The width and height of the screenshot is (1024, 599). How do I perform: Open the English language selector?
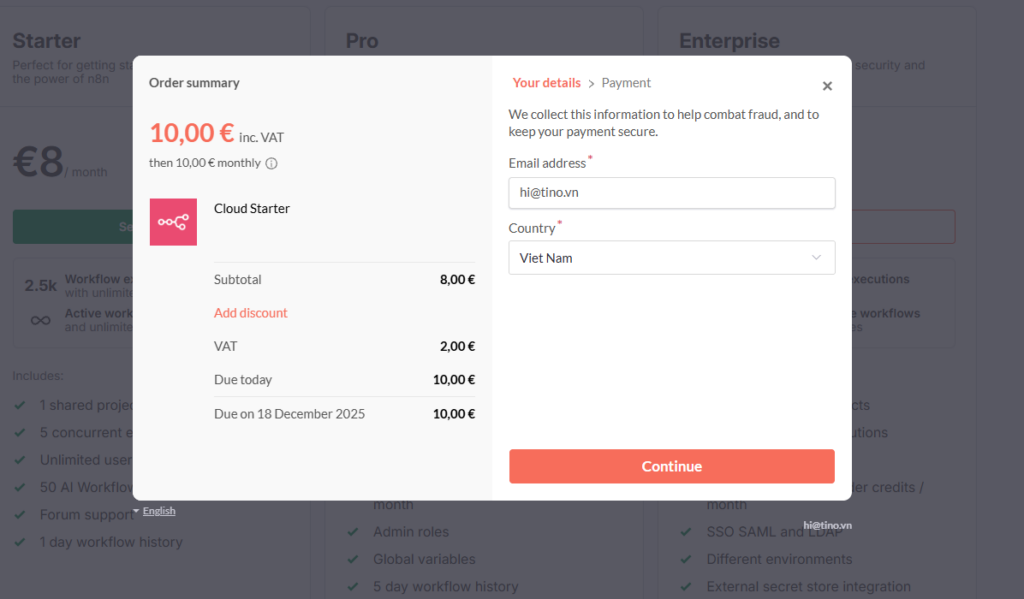(x=158, y=511)
